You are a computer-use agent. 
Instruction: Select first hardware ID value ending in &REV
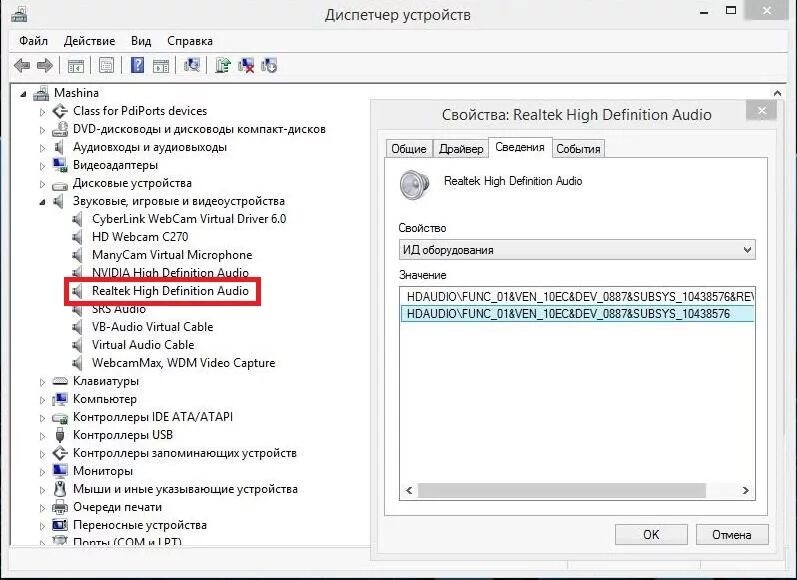pyautogui.click(x=577, y=296)
